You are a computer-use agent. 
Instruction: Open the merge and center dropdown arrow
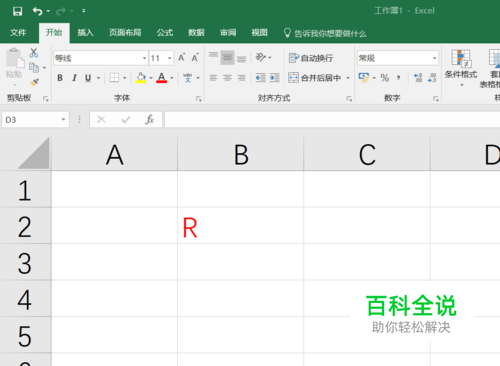[x=348, y=78]
